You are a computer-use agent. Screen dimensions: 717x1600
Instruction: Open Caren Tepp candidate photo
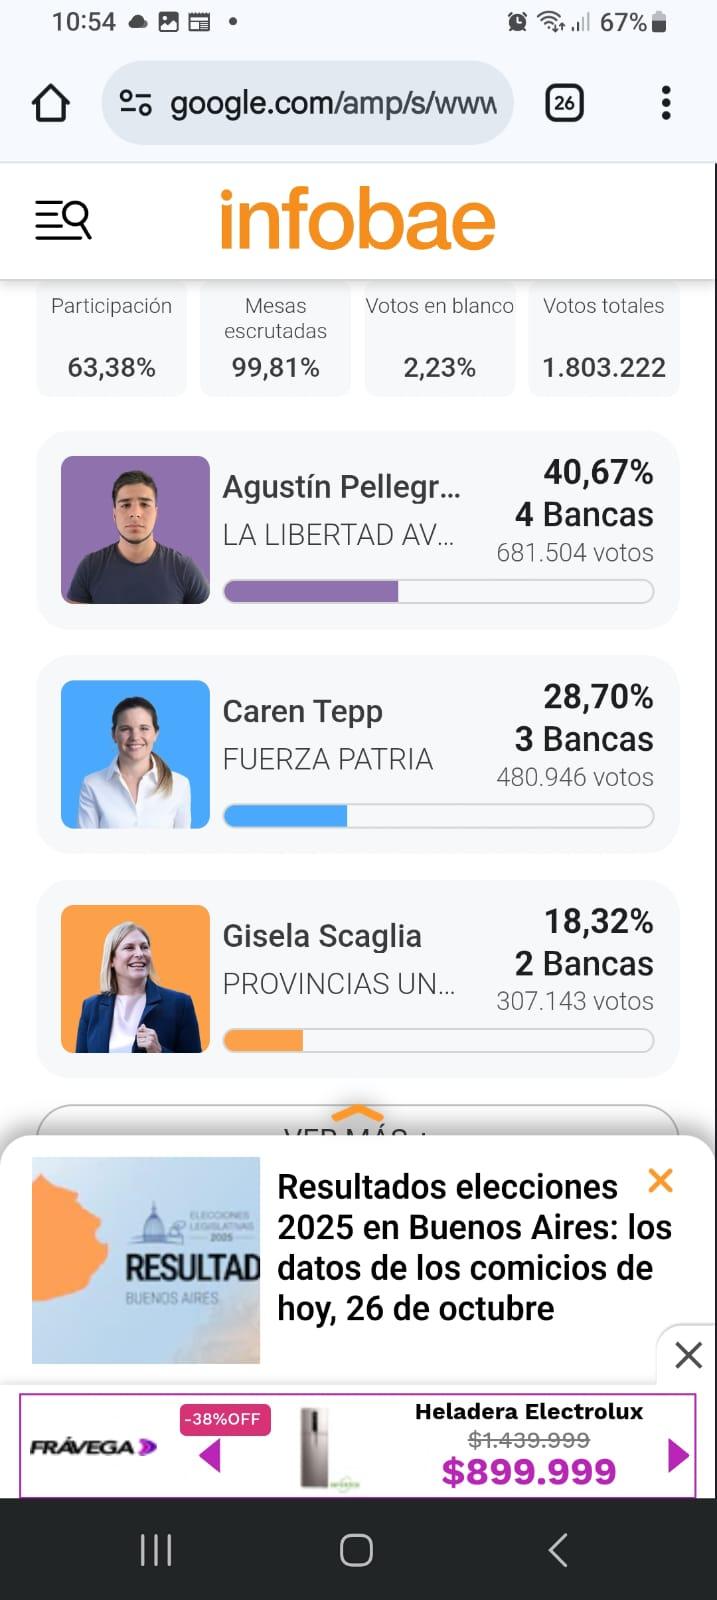point(135,754)
